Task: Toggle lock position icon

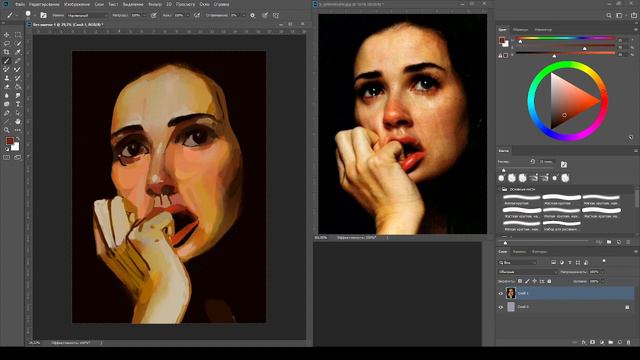Action: [535, 282]
